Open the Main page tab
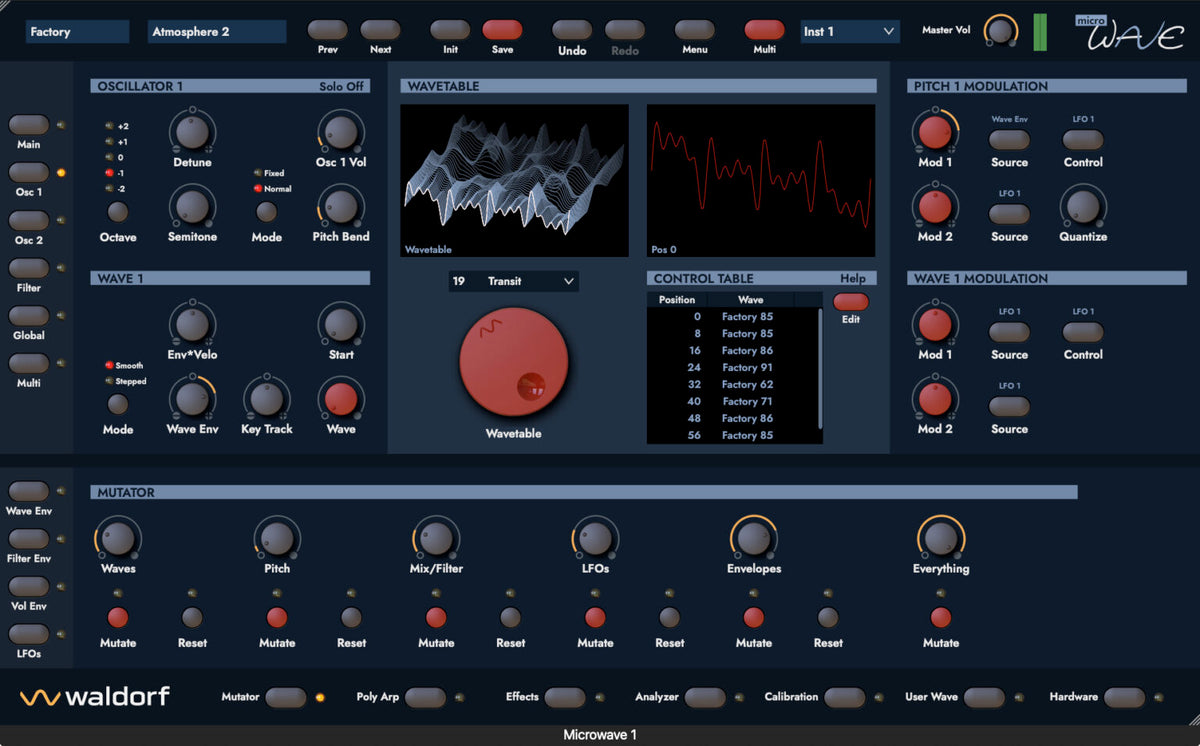 click(x=29, y=125)
